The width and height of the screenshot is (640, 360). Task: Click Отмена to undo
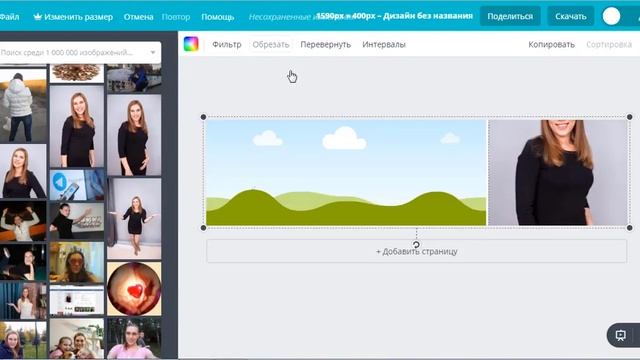[x=138, y=17]
